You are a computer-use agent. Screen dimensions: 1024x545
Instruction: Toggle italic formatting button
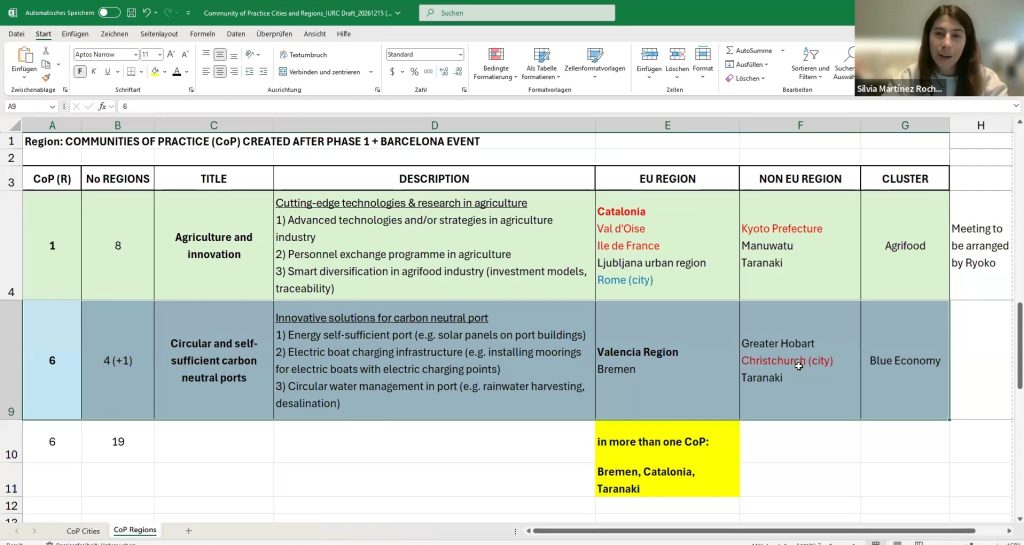(94, 72)
